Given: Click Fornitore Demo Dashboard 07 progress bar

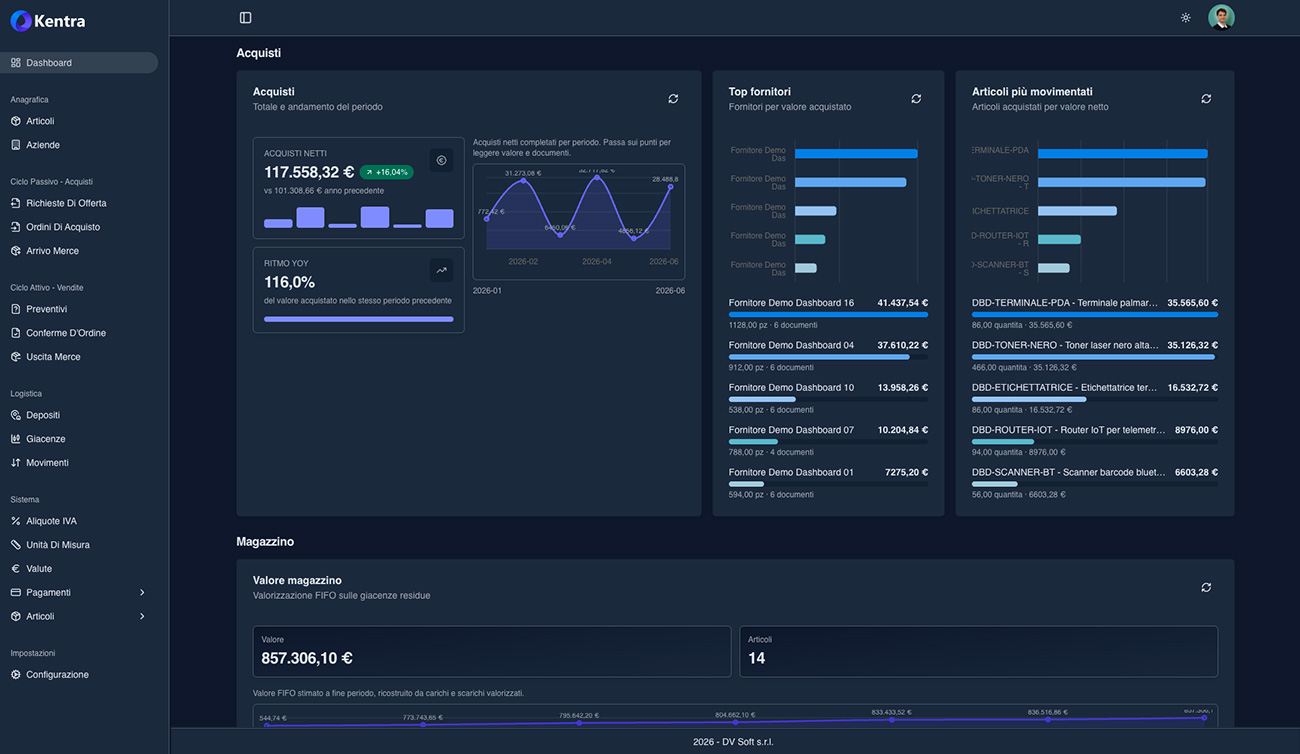Looking at the screenshot, I should (x=828, y=442).
